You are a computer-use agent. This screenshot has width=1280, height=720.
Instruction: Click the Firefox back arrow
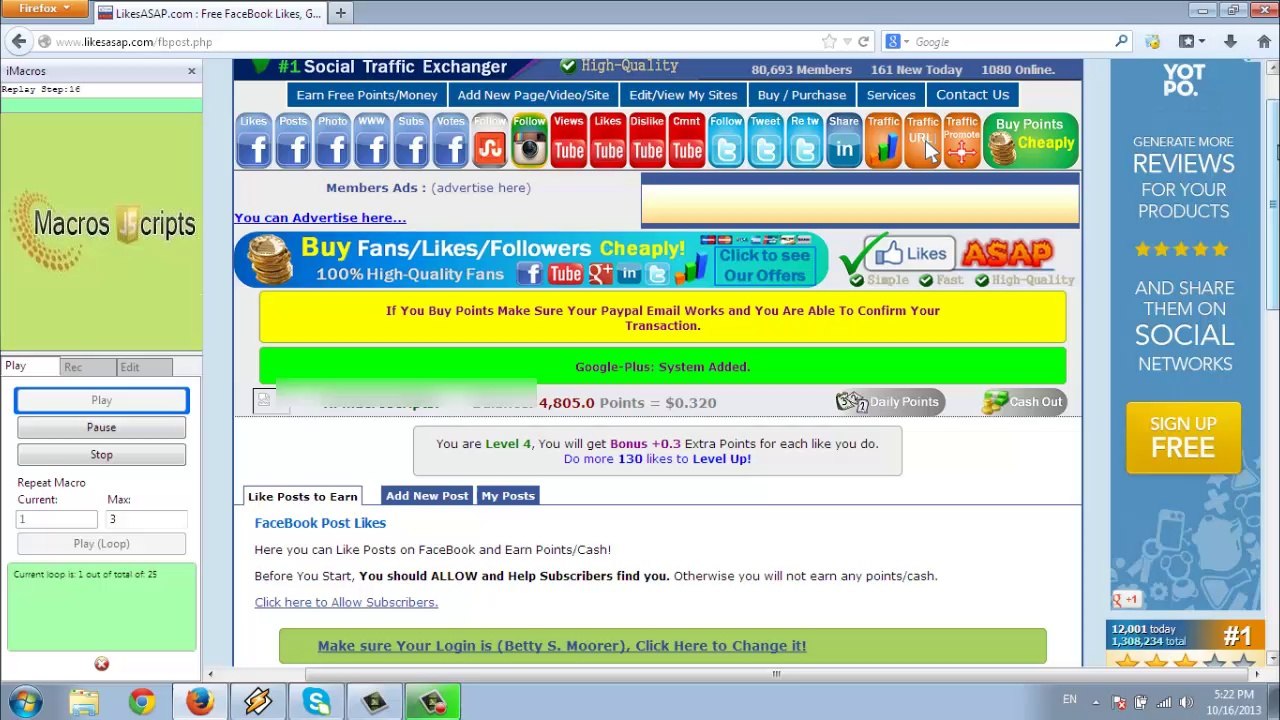19,42
